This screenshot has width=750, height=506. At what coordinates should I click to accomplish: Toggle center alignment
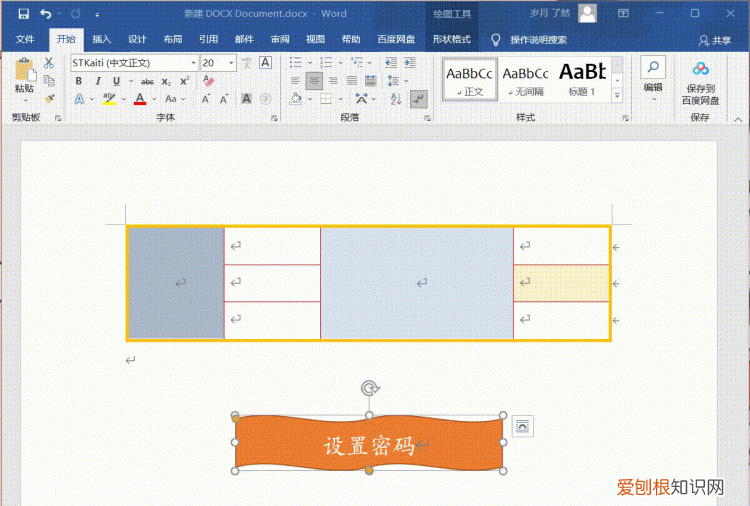coord(314,80)
